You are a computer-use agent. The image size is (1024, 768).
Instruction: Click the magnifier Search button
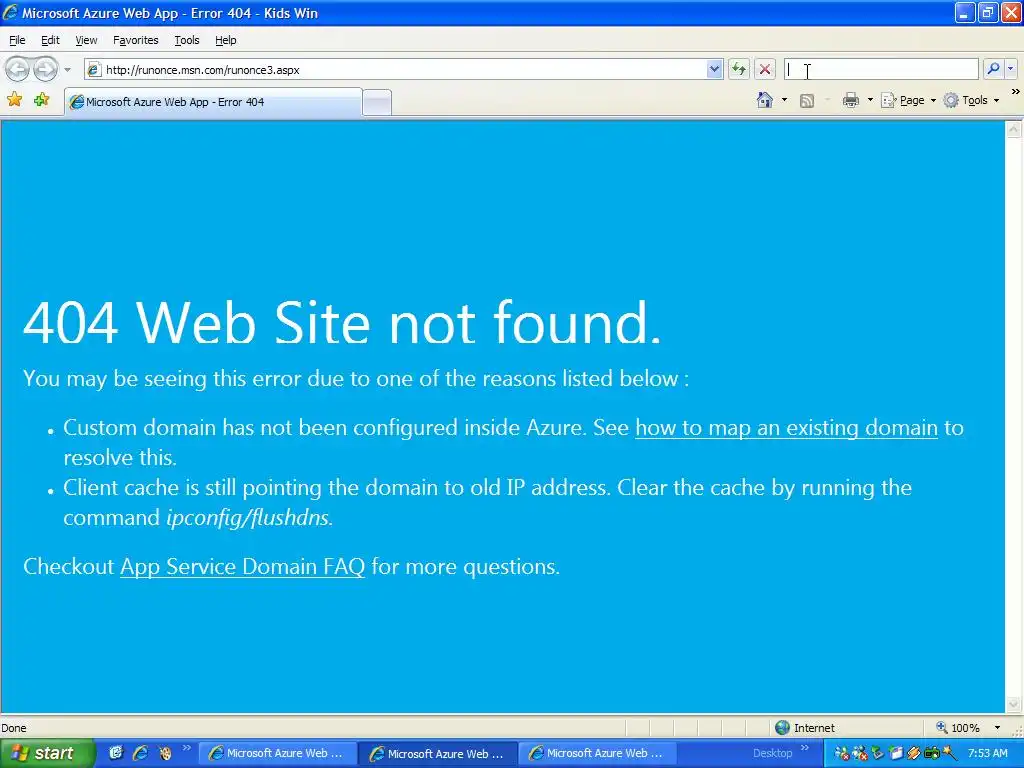pyautogui.click(x=993, y=69)
